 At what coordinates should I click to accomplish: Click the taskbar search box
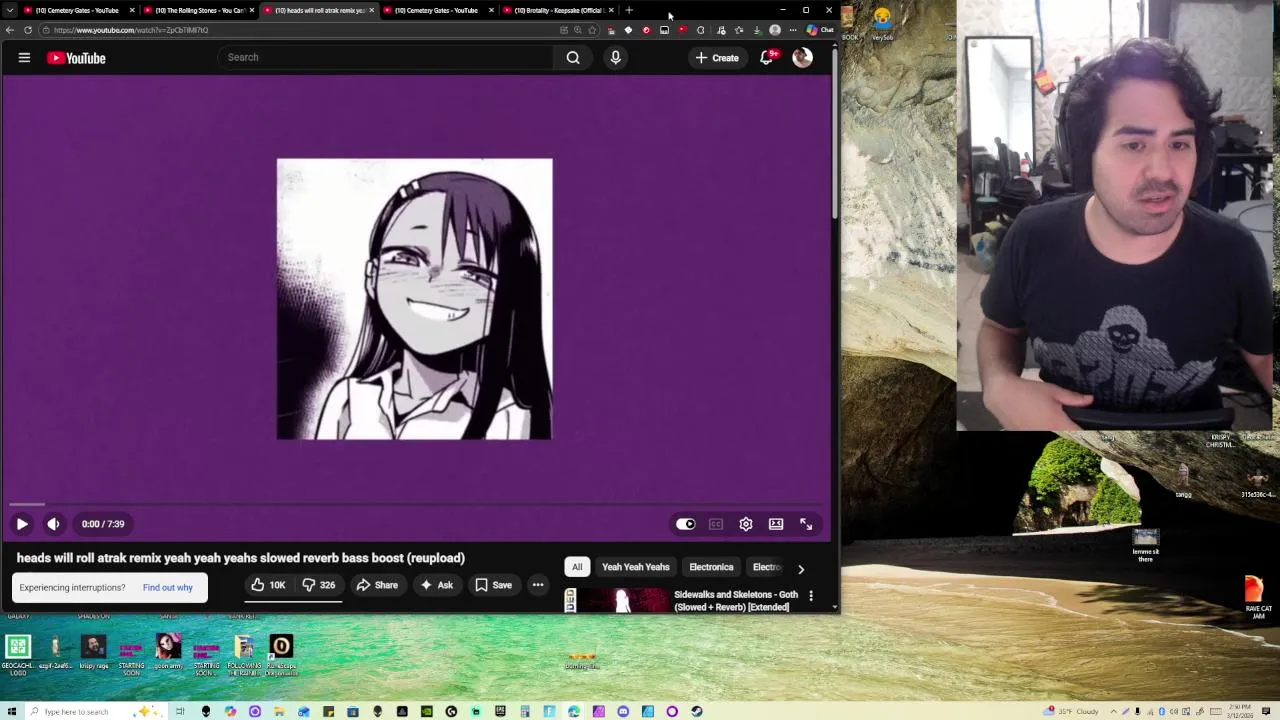pos(95,711)
